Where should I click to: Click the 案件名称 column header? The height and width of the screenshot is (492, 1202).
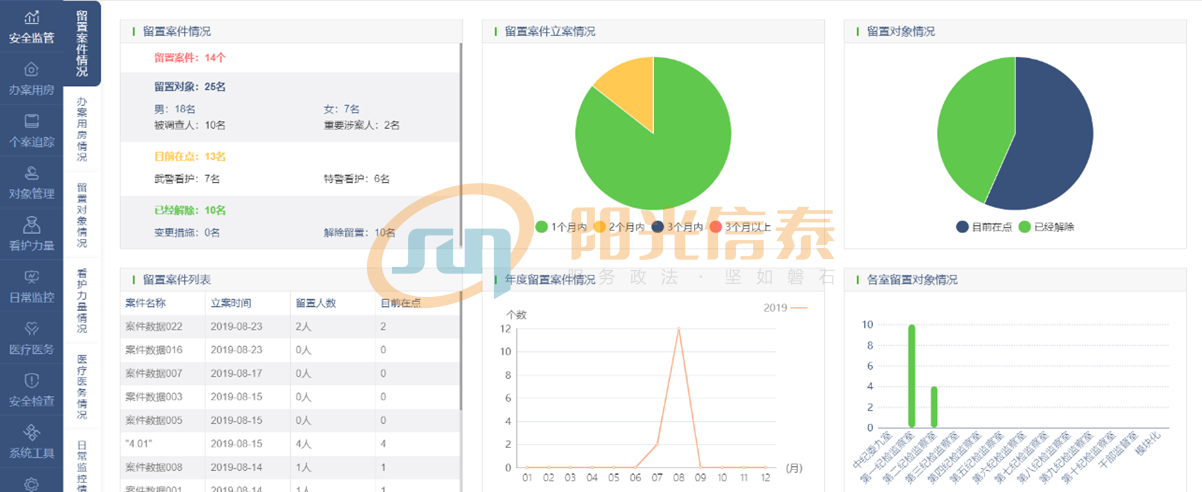click(x=145, y=303)
